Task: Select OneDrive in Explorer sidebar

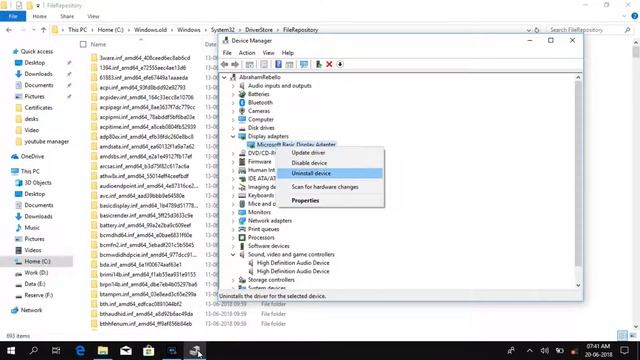Action: coord(32,156)
